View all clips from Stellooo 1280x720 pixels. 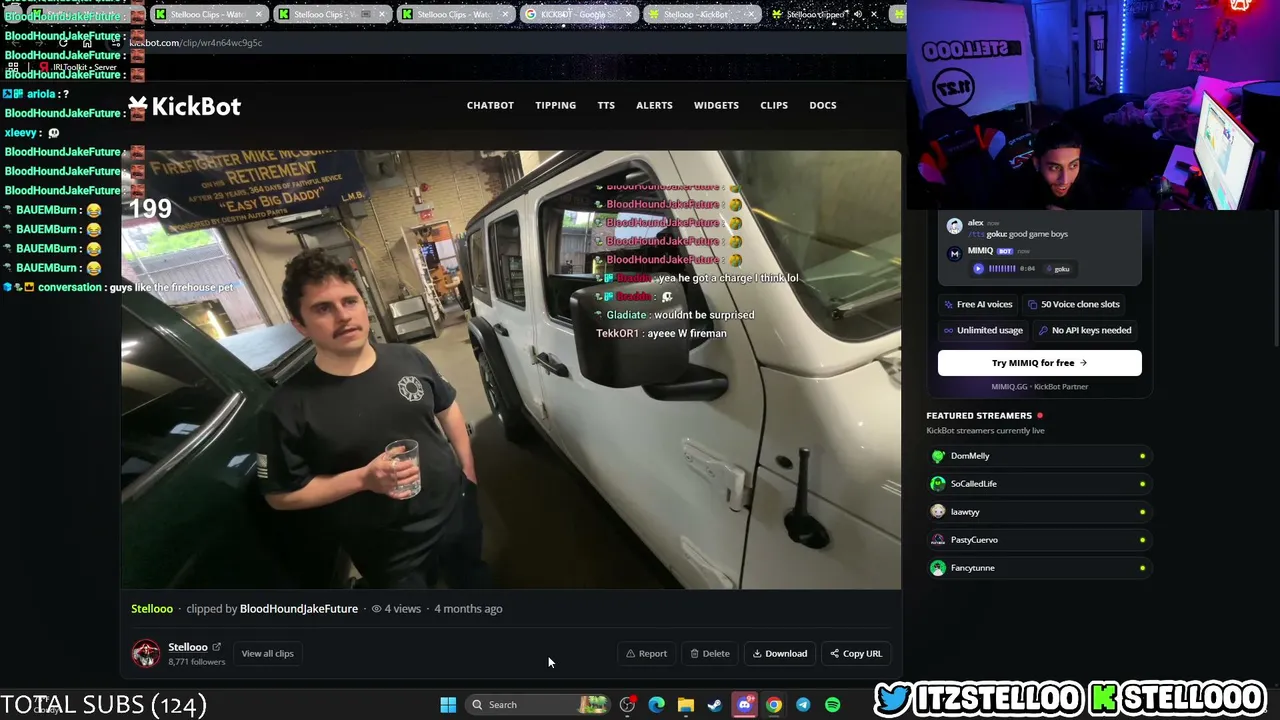point(267,653)
